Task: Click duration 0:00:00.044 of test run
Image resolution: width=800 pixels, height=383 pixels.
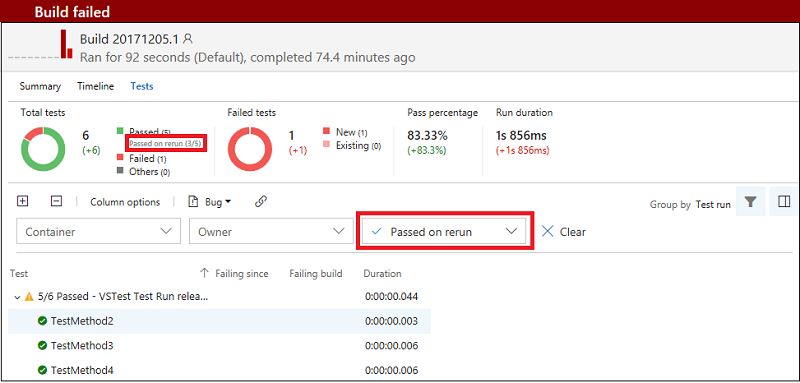Action: (391, 296)
